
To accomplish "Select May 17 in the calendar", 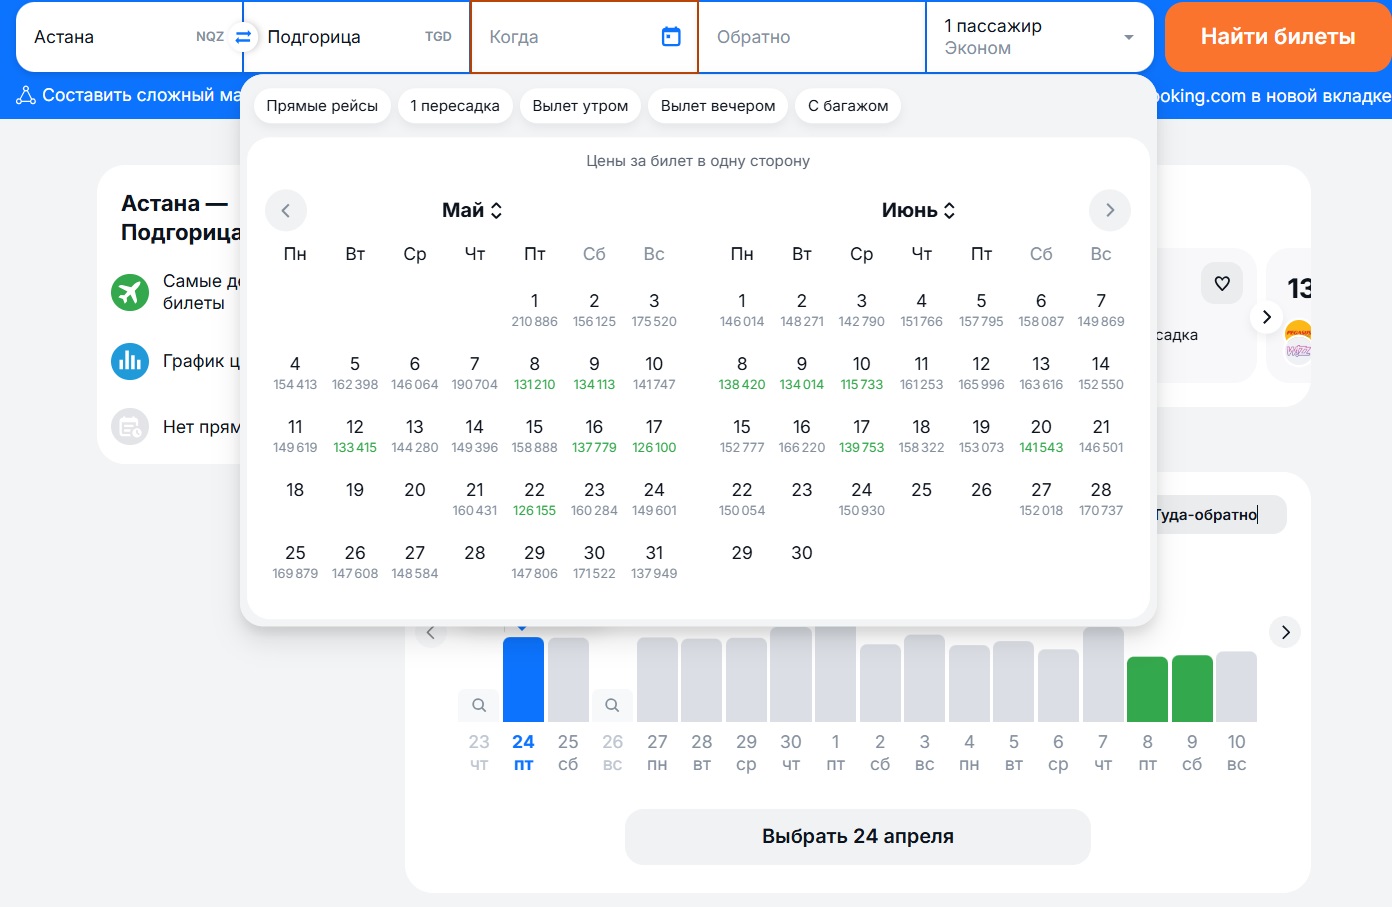I will click(654, 435).
